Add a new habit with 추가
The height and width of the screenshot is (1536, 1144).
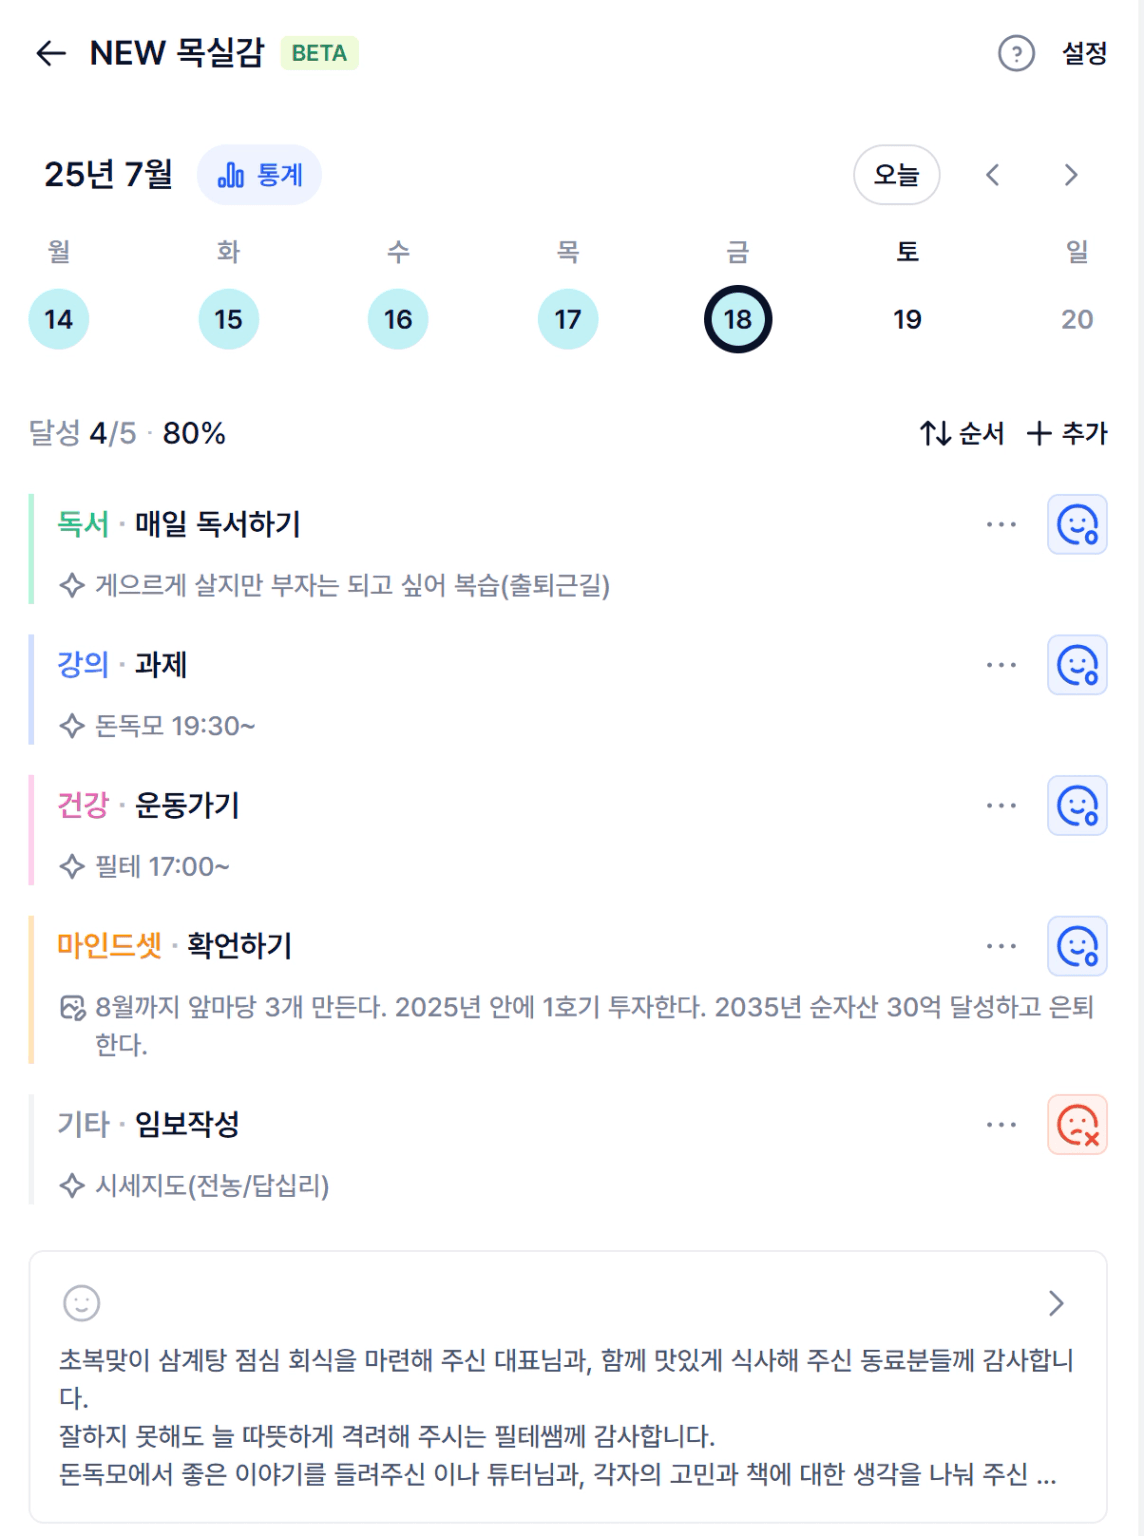tap(1067, 433)
